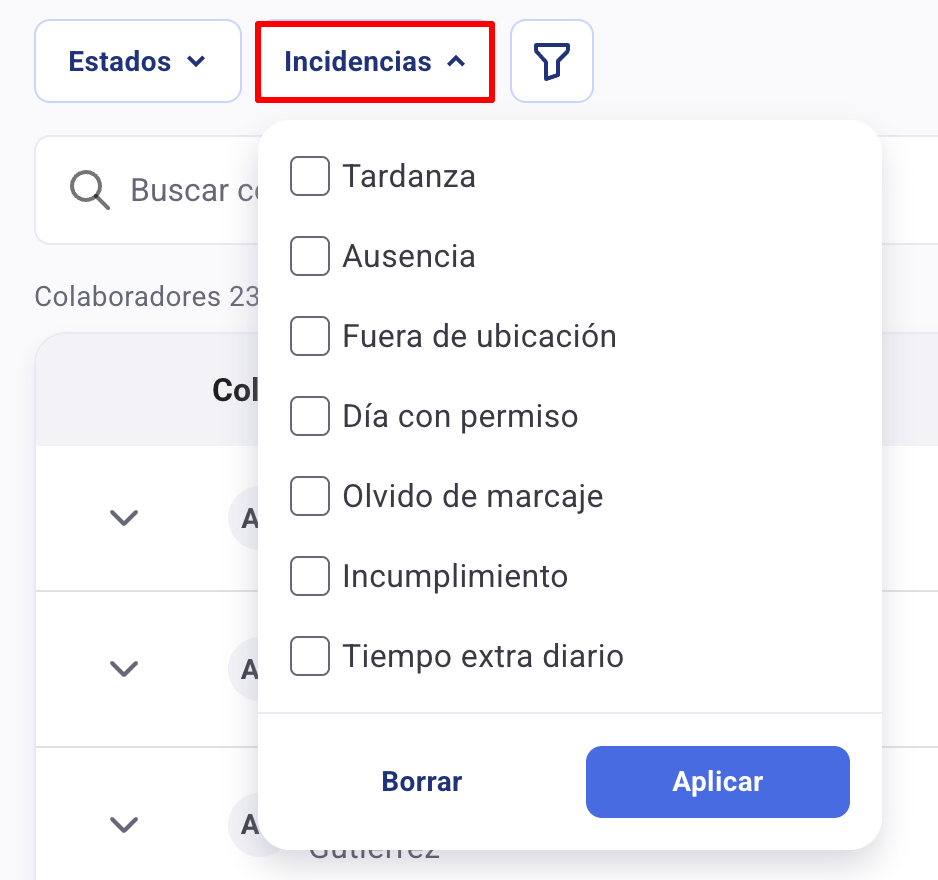This screenshot has width=938, height=880.
Task: Enable the Ausencia filter checkbox
Action: click(x=310, y=257)
